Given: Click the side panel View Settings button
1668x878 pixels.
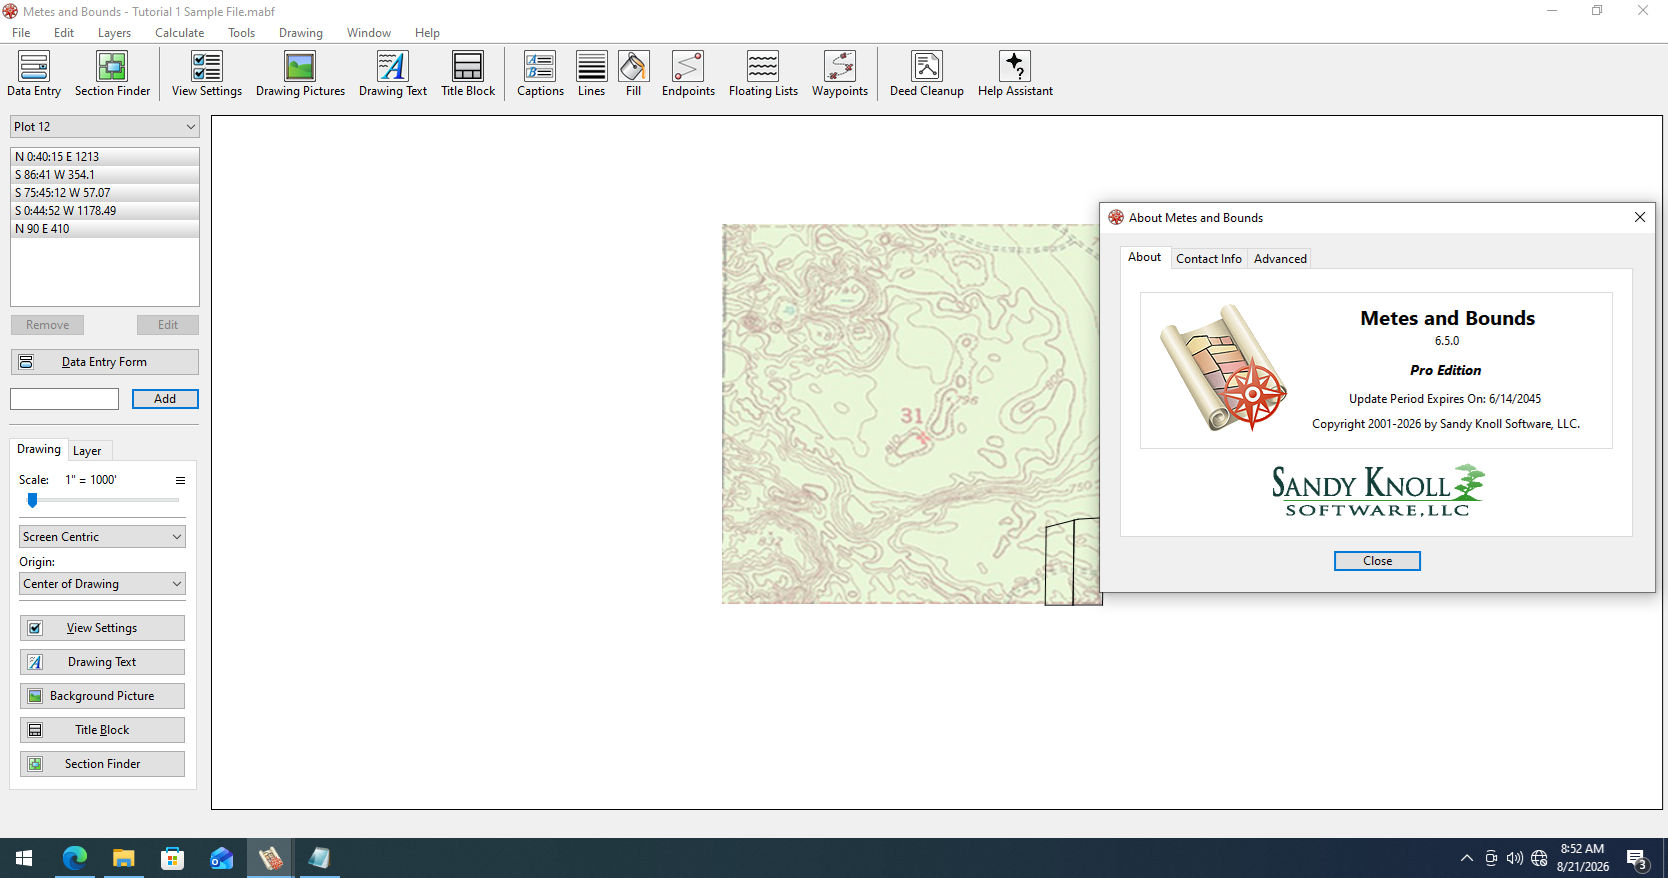Looking at the screenshot, I should click(x=102, y=628).
